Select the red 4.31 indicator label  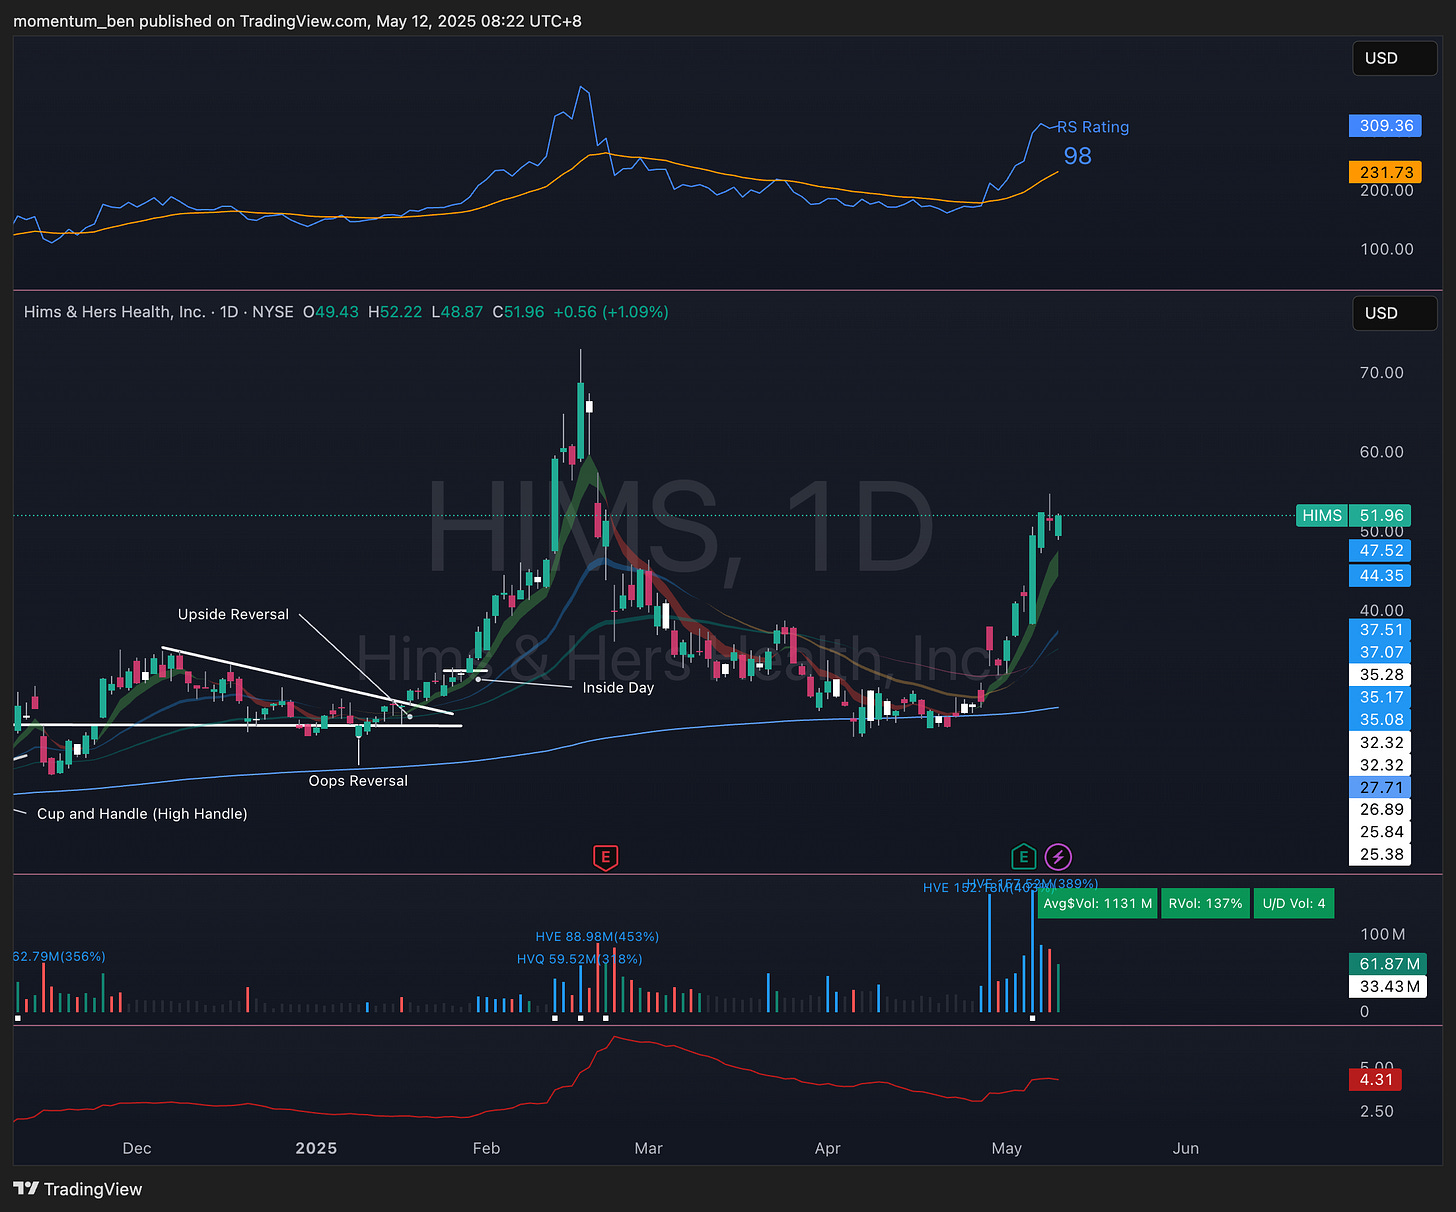click(x=1375, y=1080)
